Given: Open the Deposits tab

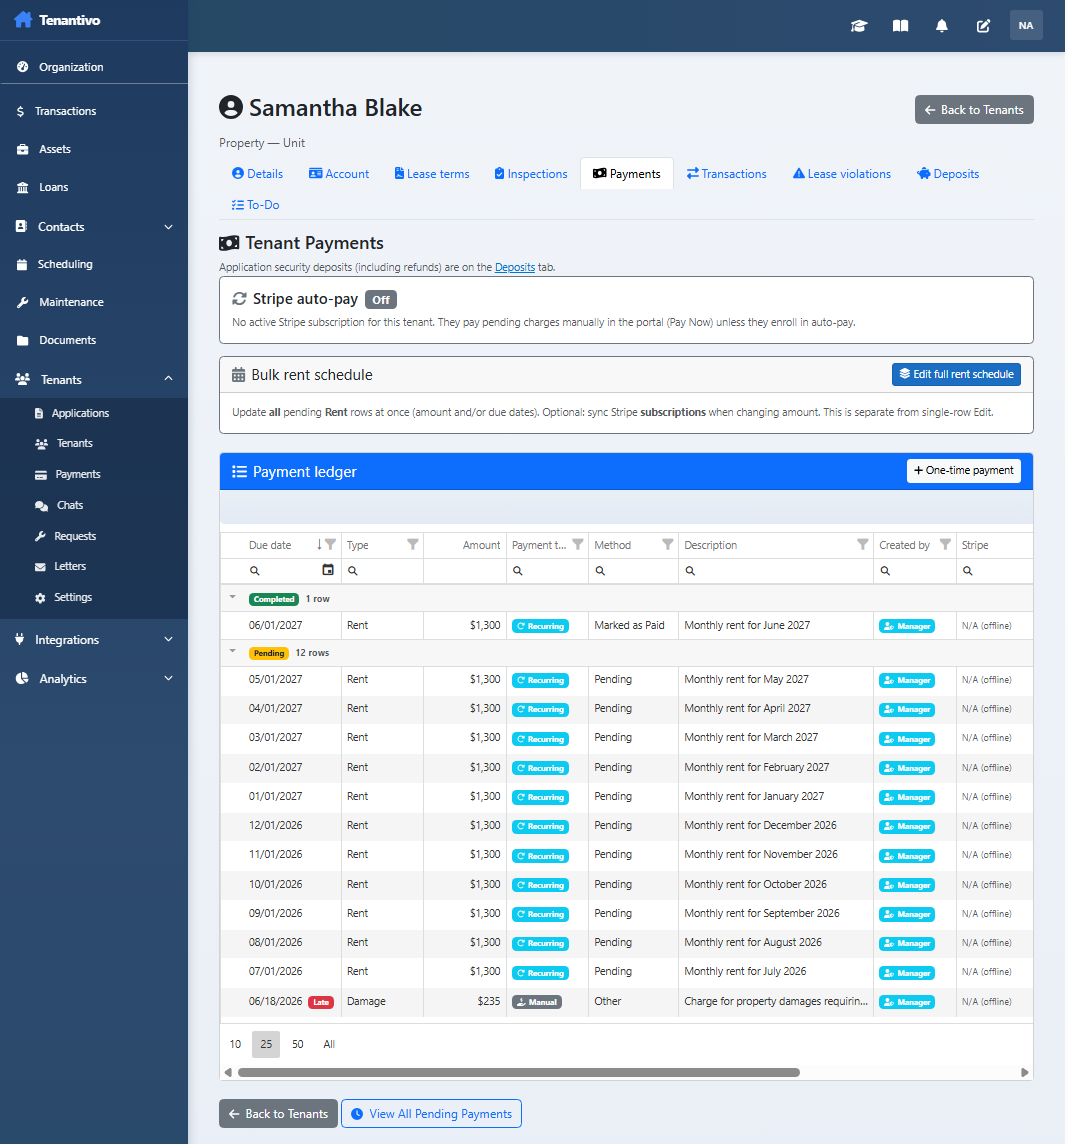Looking at the screenshot, I should point(948,174).
